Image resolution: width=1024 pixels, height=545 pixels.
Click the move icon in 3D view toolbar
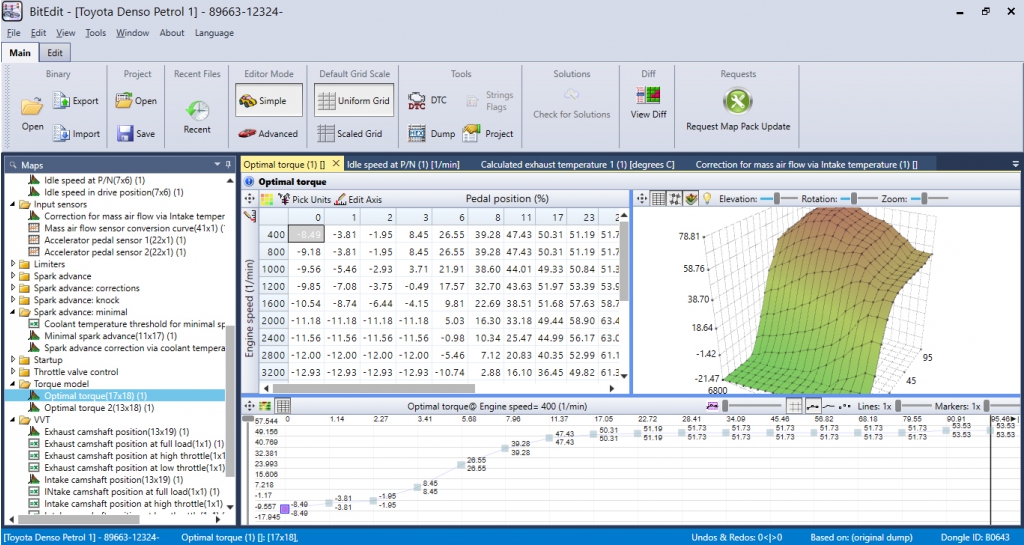[642, 198]
